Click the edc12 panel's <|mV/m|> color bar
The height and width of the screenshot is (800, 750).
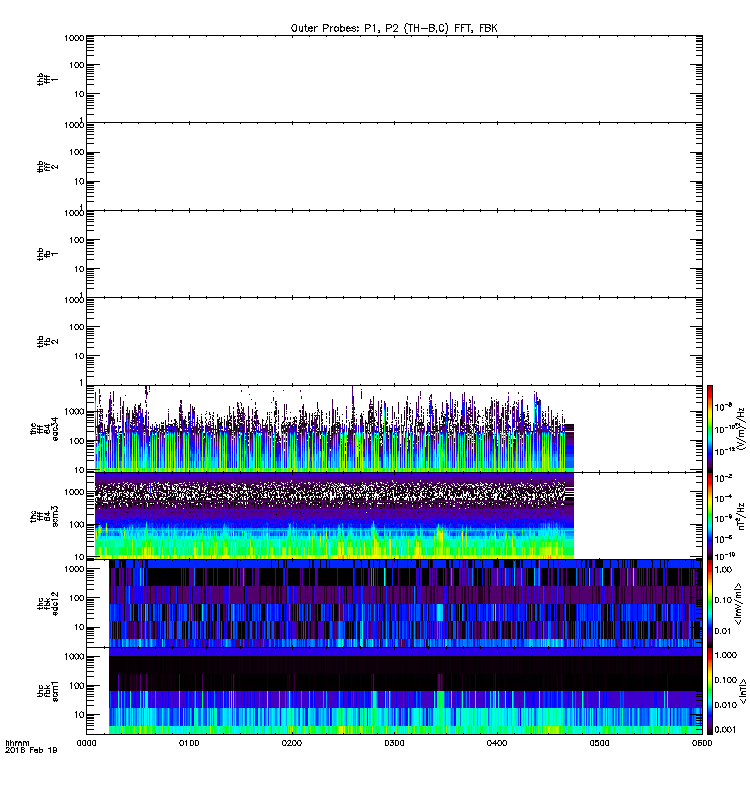[x=710, y=604]
